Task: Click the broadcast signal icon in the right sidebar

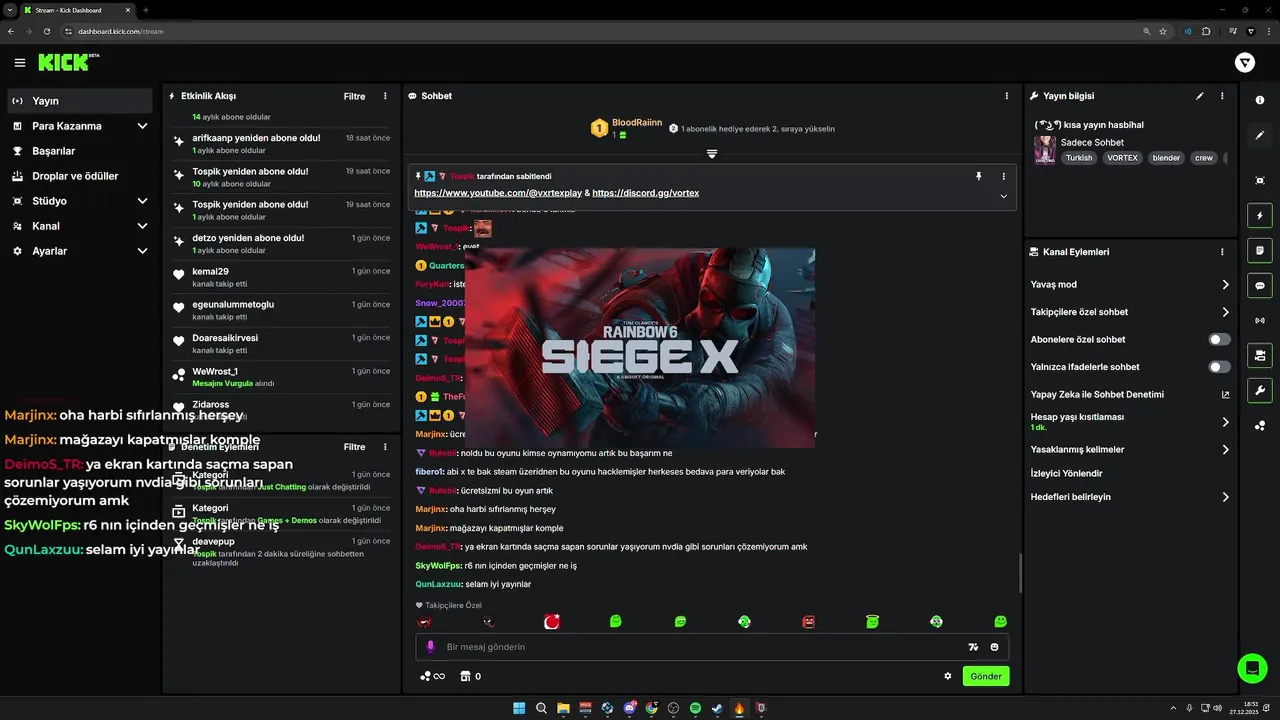Action: click(1260, 320)
